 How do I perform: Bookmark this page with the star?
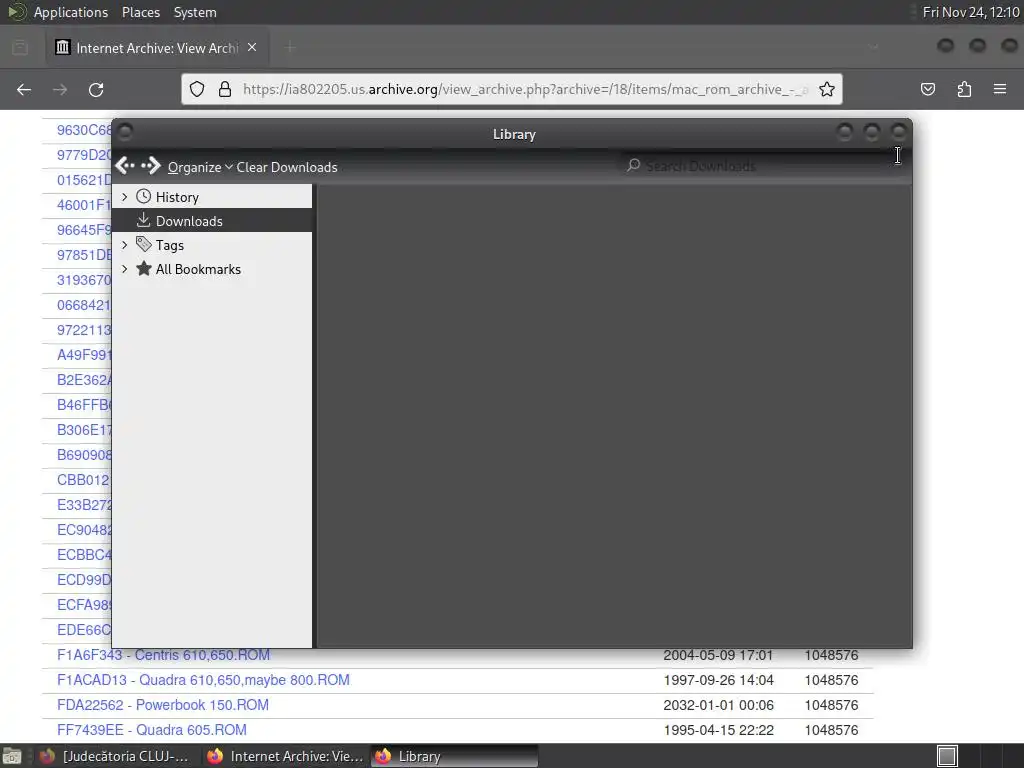[827, 89]
